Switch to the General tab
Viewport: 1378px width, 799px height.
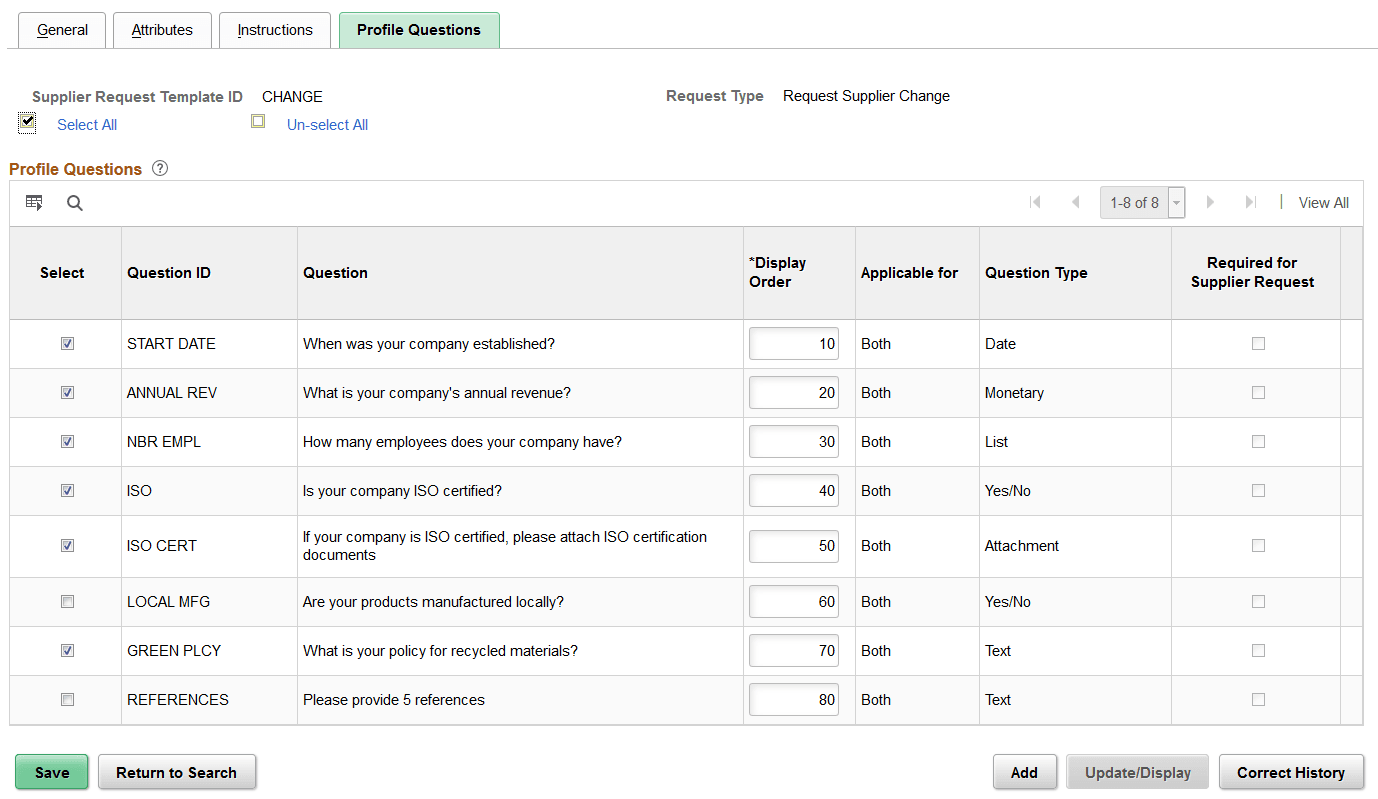point(61,30)
